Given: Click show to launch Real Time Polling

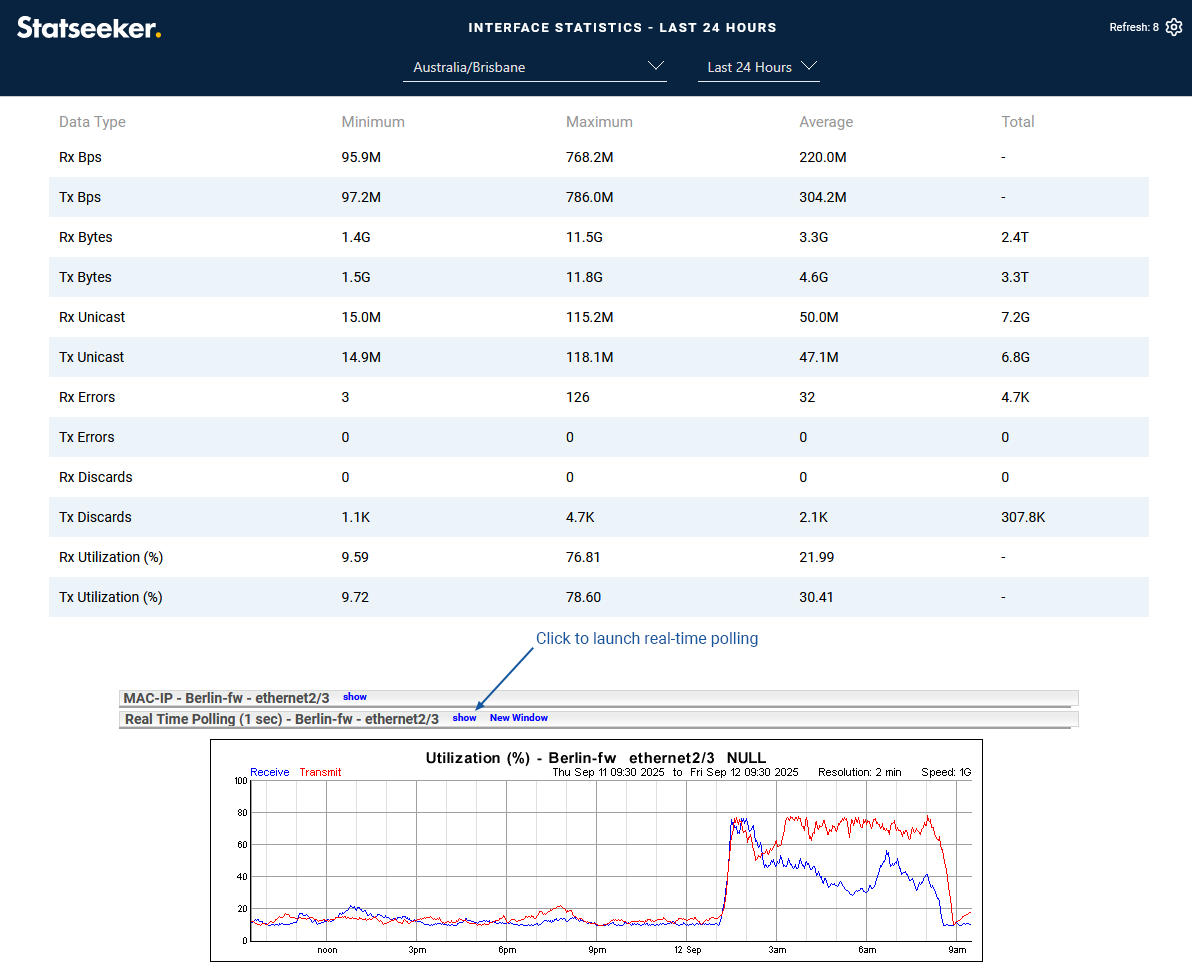Looking at the screenshot, I should pos(464,718).
